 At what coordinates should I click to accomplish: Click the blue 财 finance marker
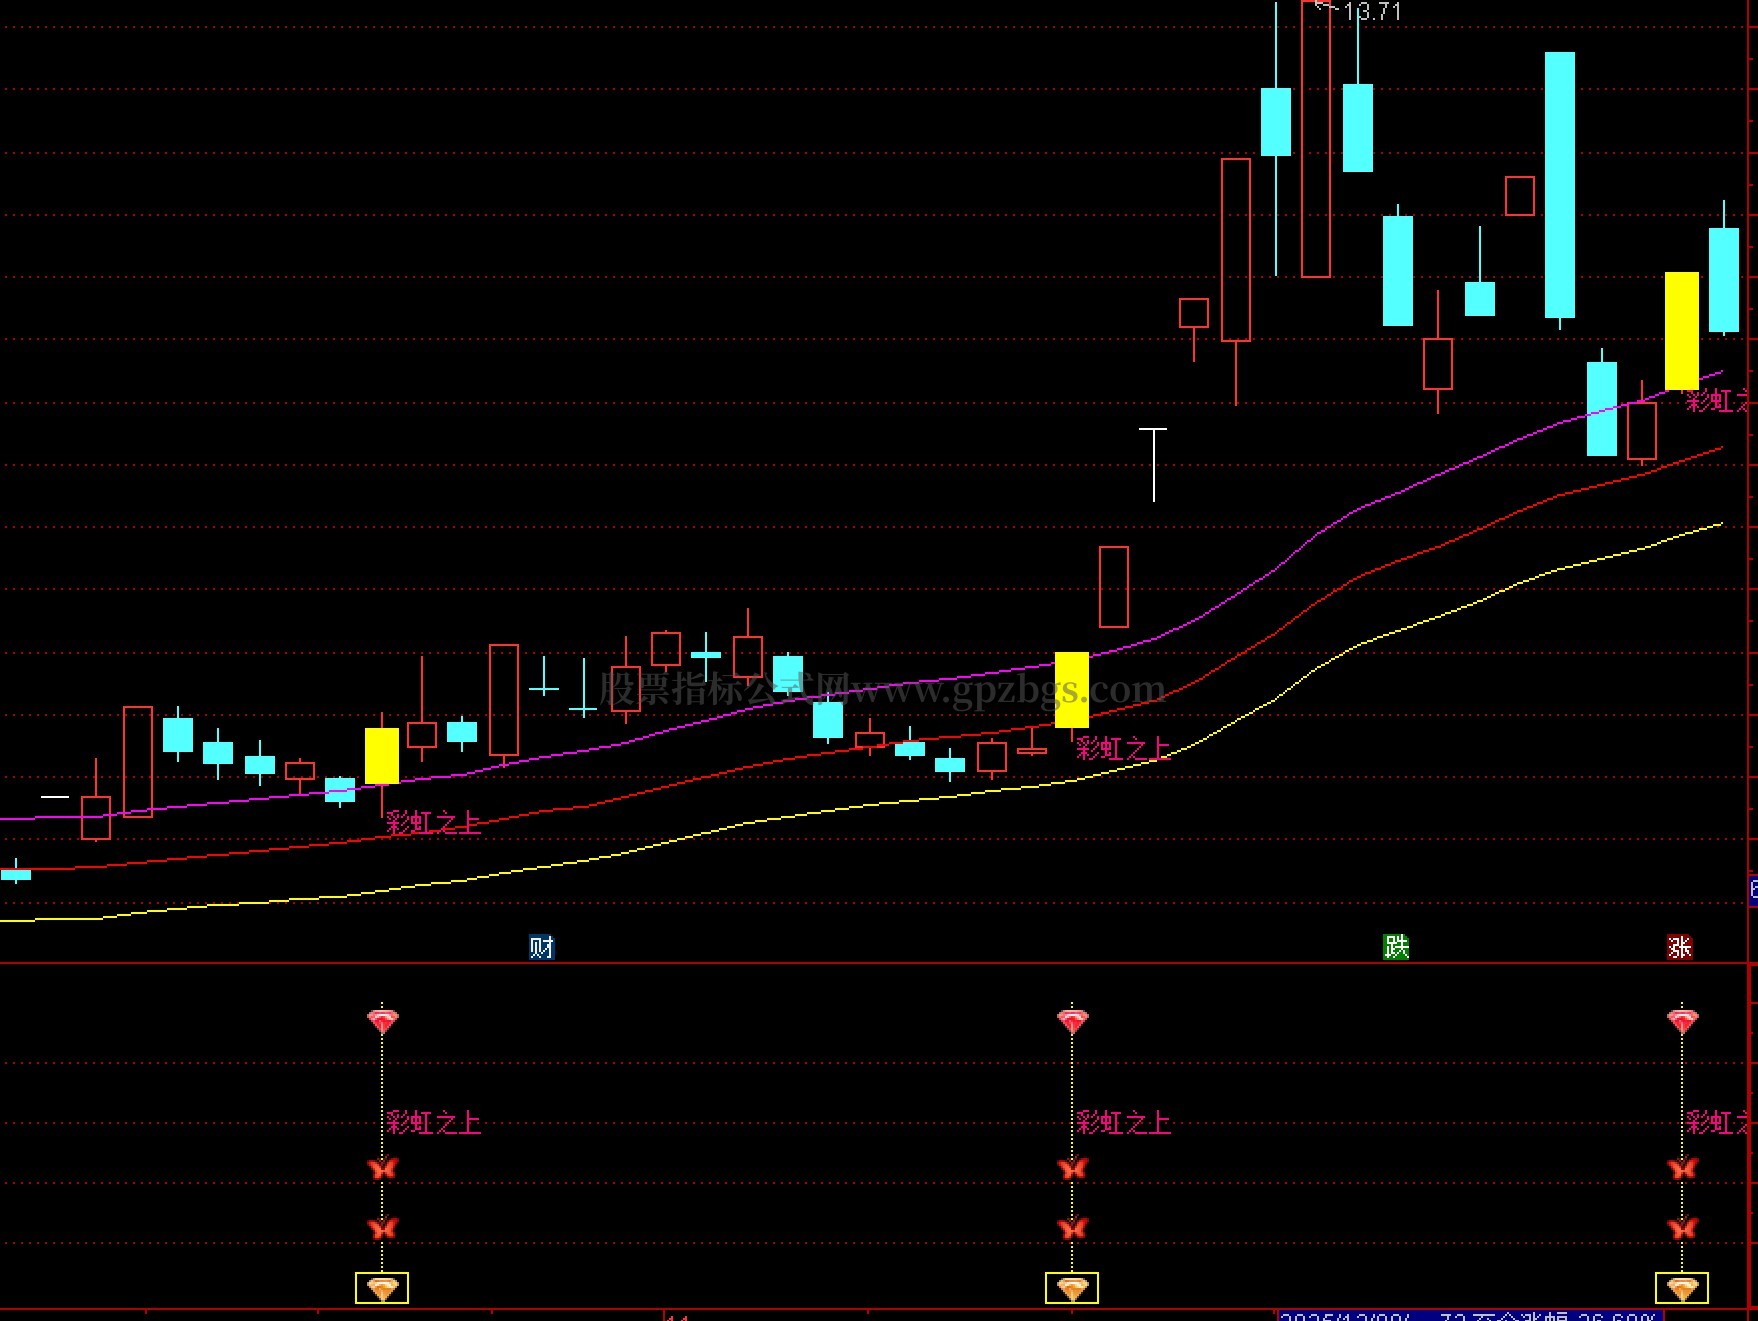pos(541,947)
